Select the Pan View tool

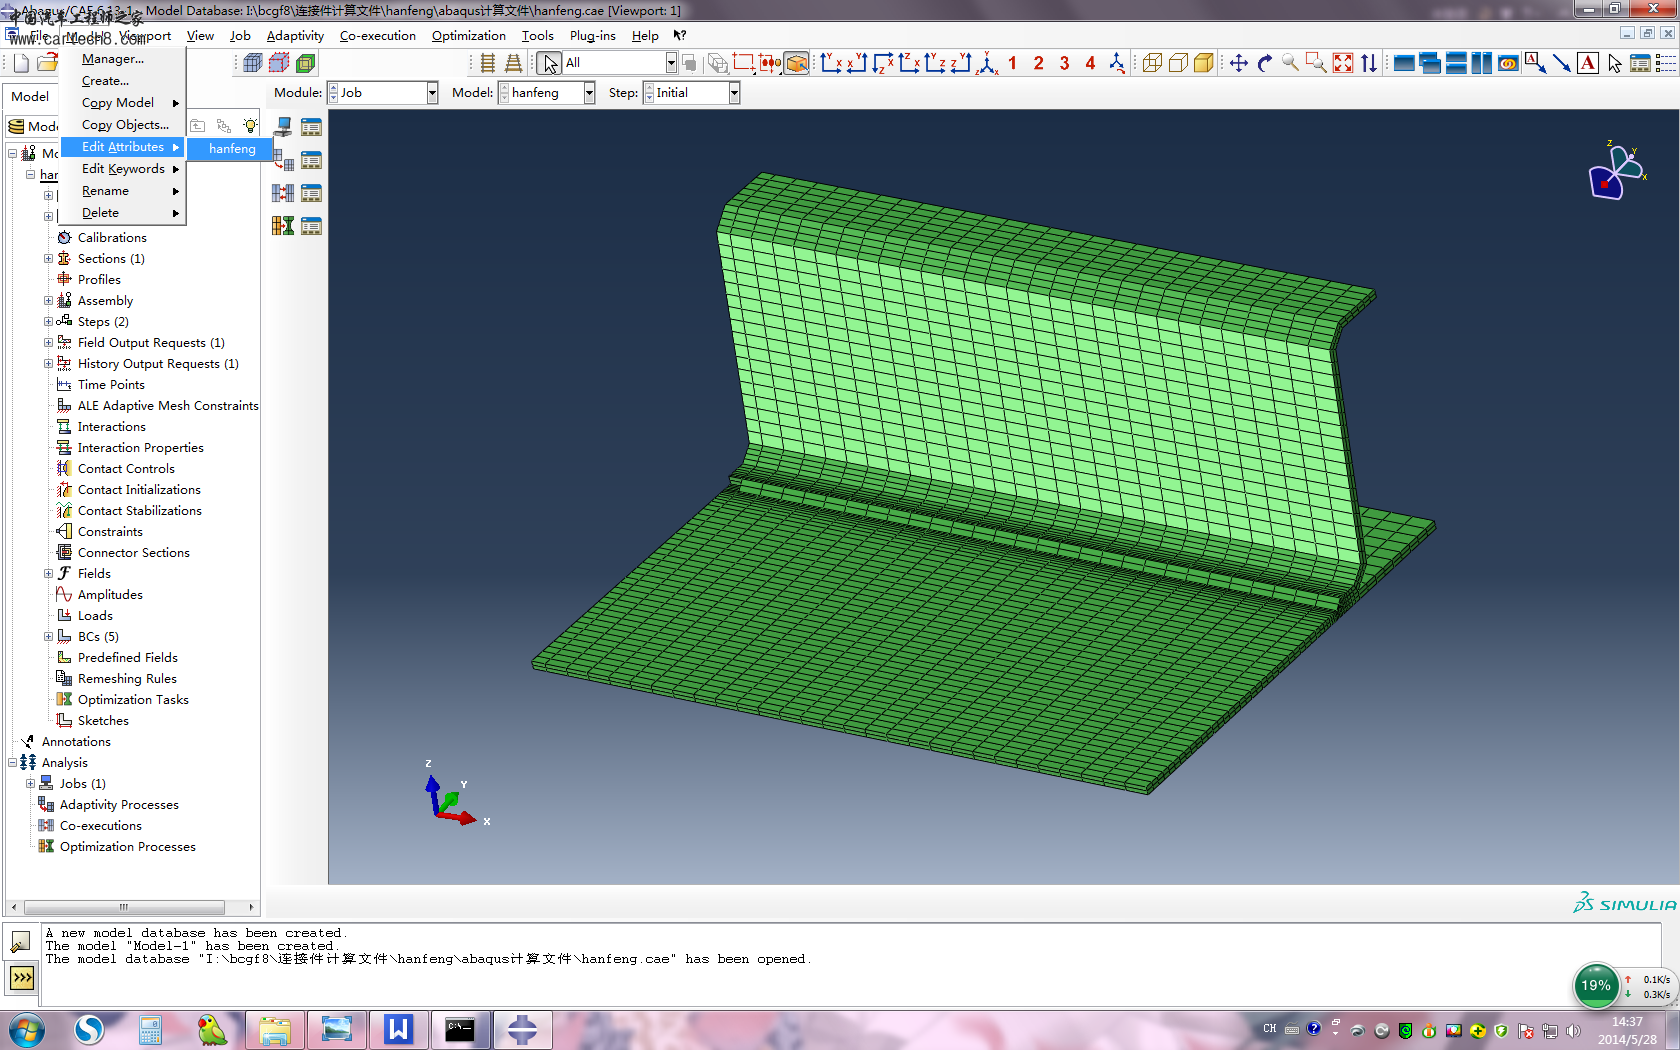coord(1238,63)
